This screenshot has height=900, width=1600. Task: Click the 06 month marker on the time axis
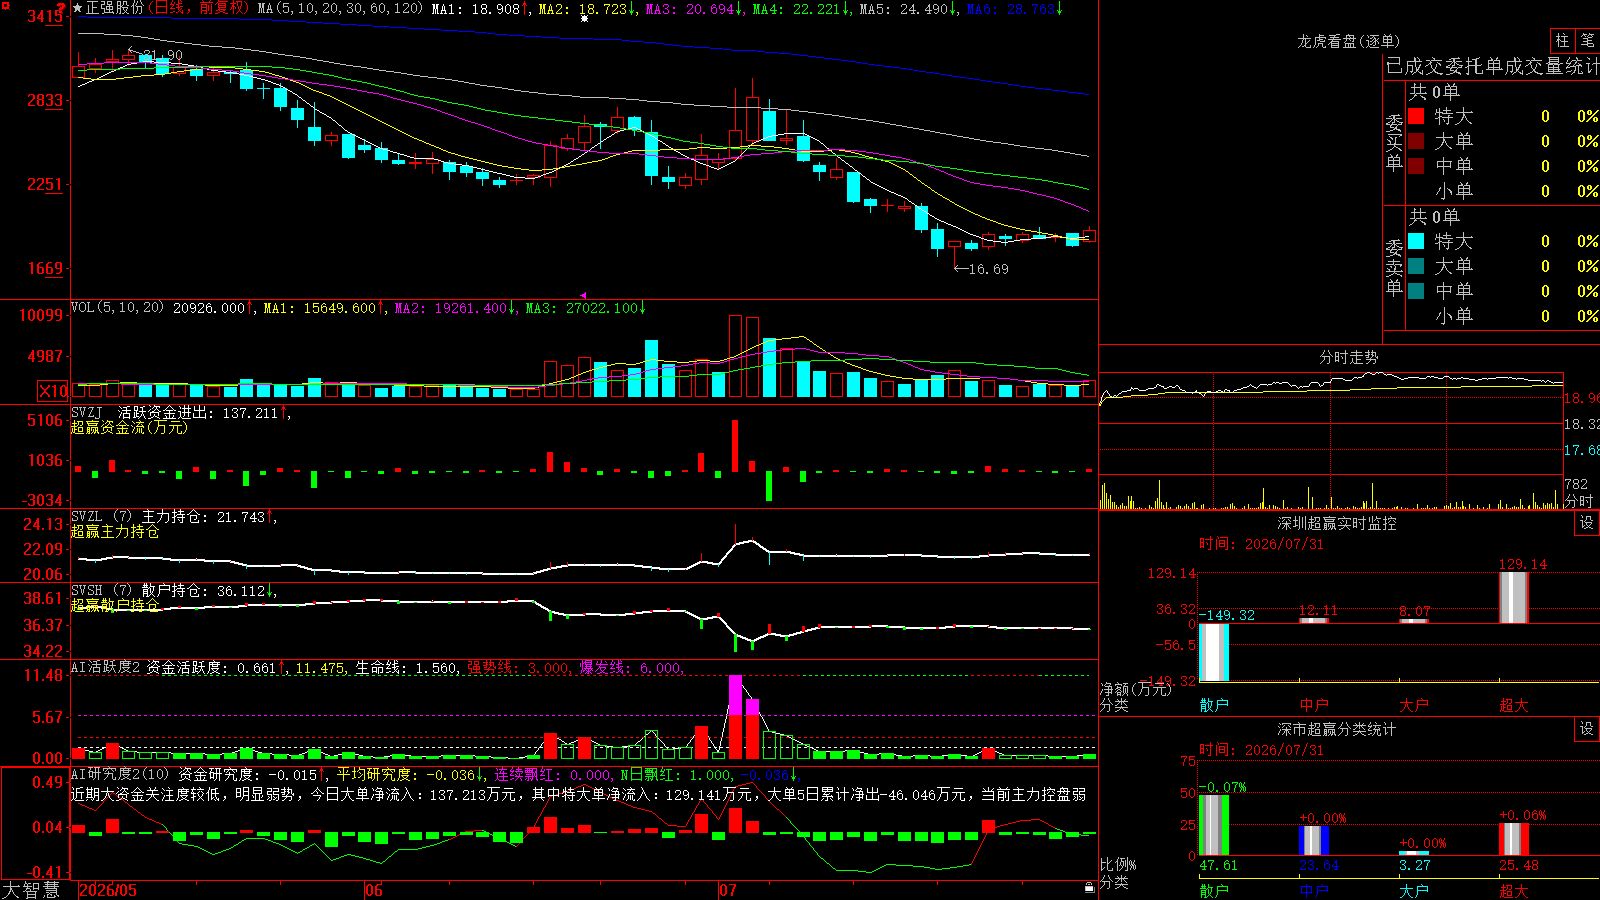(374, 890)
